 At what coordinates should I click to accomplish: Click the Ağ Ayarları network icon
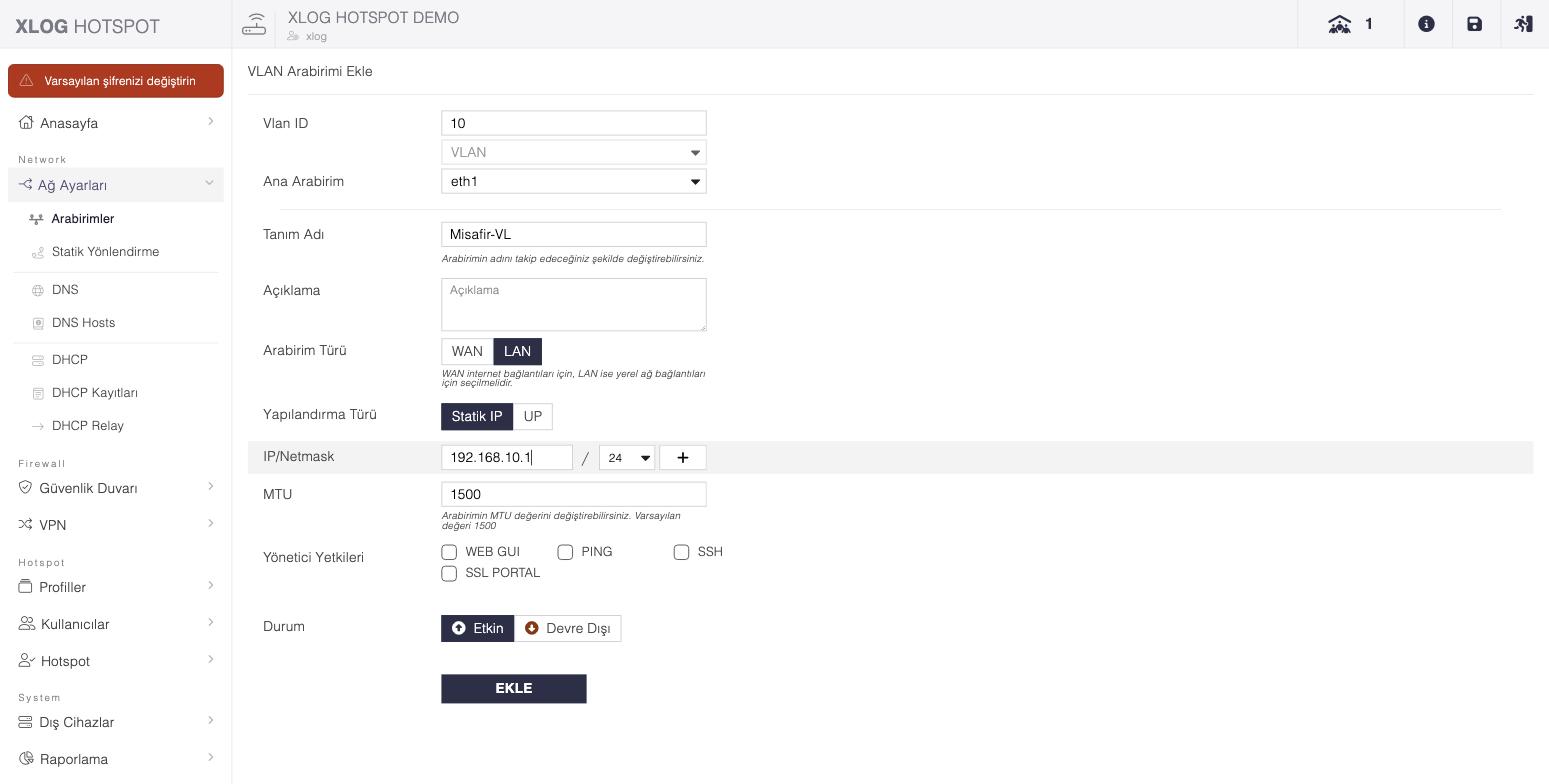(25, 185)
